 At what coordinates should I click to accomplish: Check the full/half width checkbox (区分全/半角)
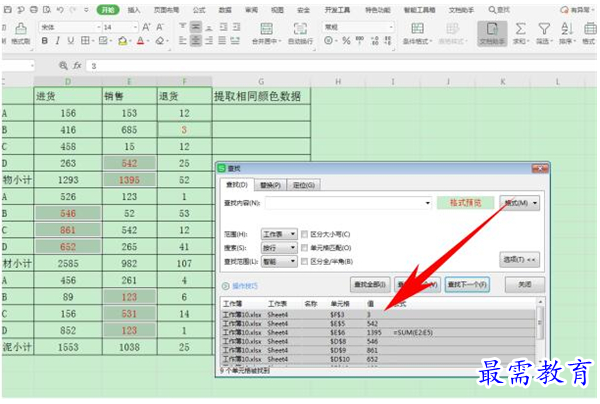click(305, 261)
